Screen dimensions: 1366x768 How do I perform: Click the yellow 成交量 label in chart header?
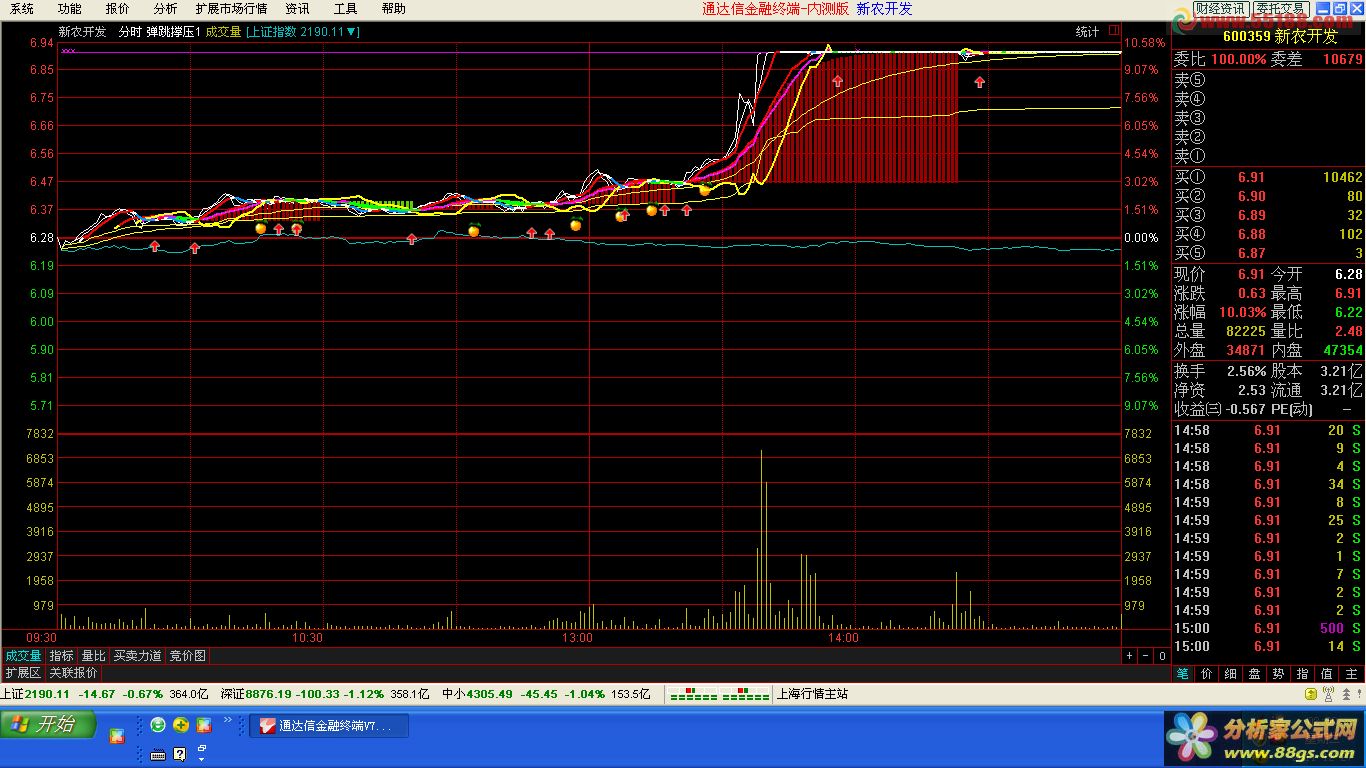pos(224,32)
